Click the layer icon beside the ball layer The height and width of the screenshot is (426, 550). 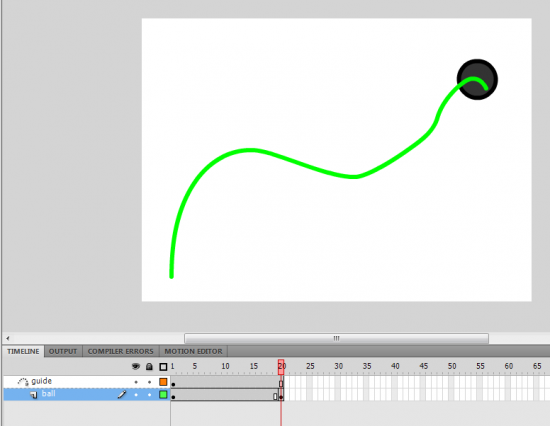[x=34, y=395]
